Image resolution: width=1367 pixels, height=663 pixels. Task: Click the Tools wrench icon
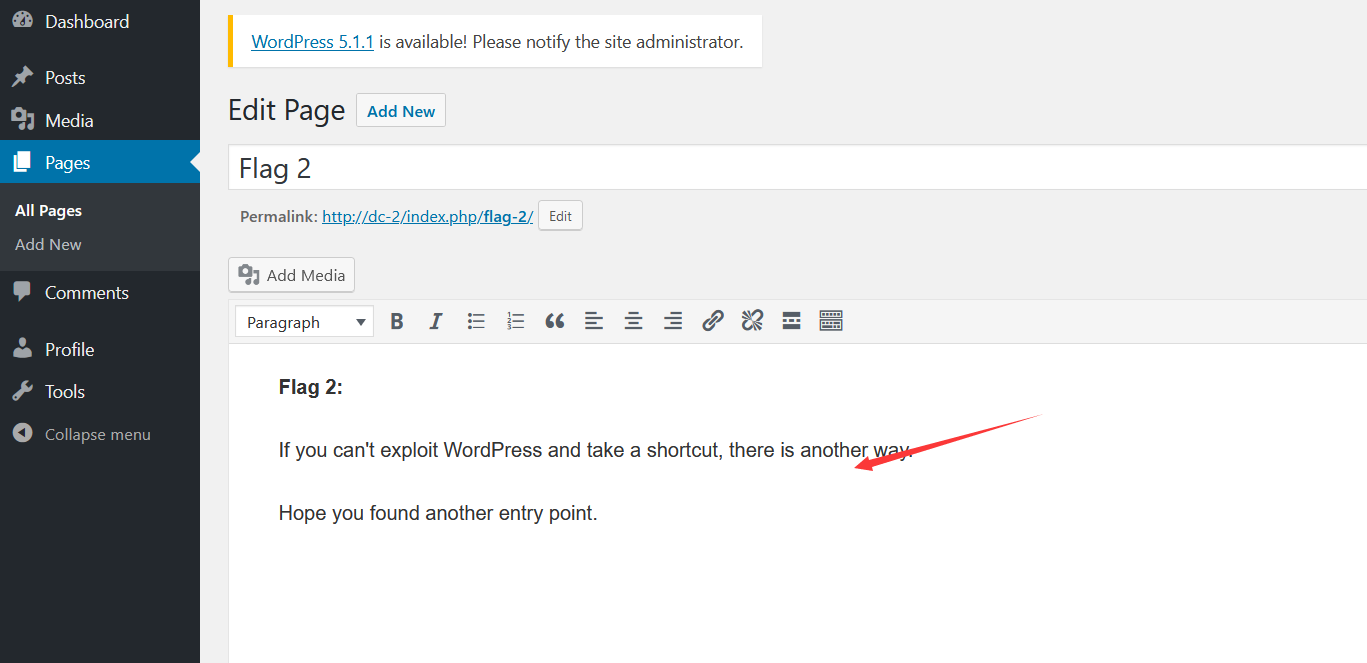(22, 391)
